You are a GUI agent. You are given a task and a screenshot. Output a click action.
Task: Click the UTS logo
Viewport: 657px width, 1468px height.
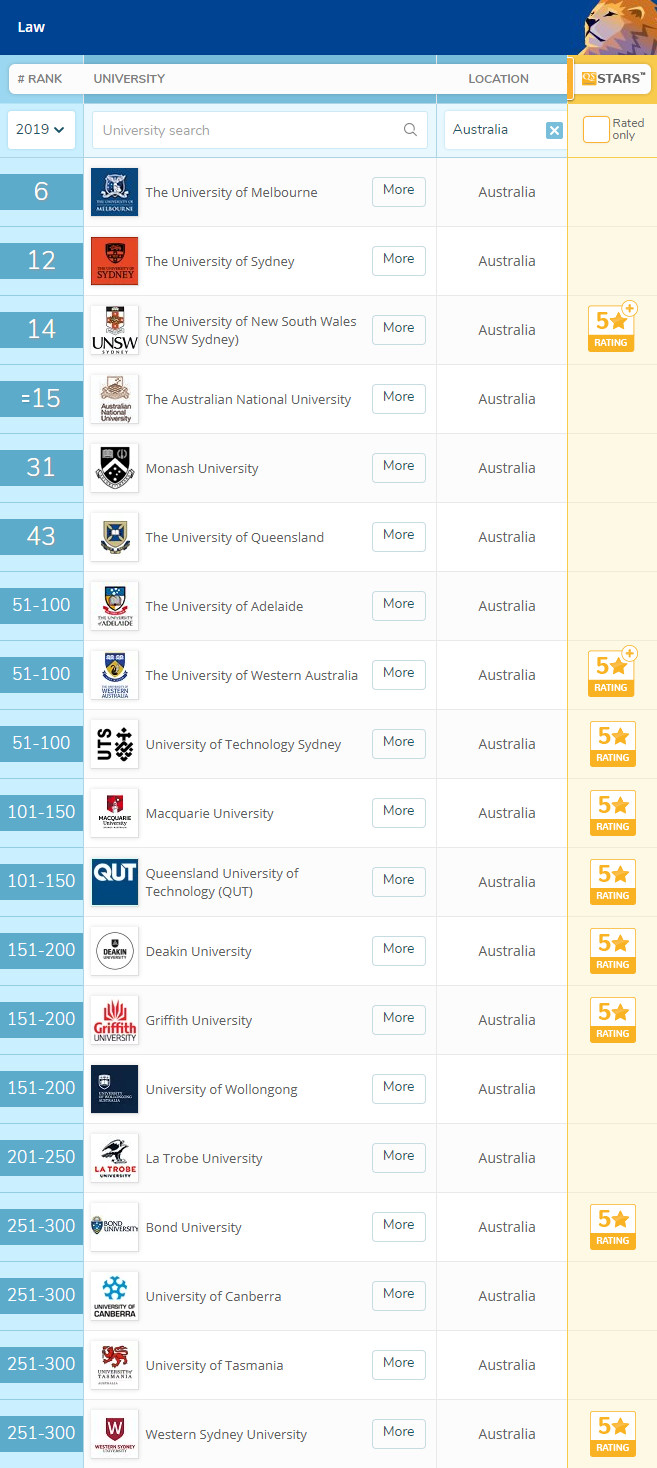pyautogui.click(x=115, y=744)
